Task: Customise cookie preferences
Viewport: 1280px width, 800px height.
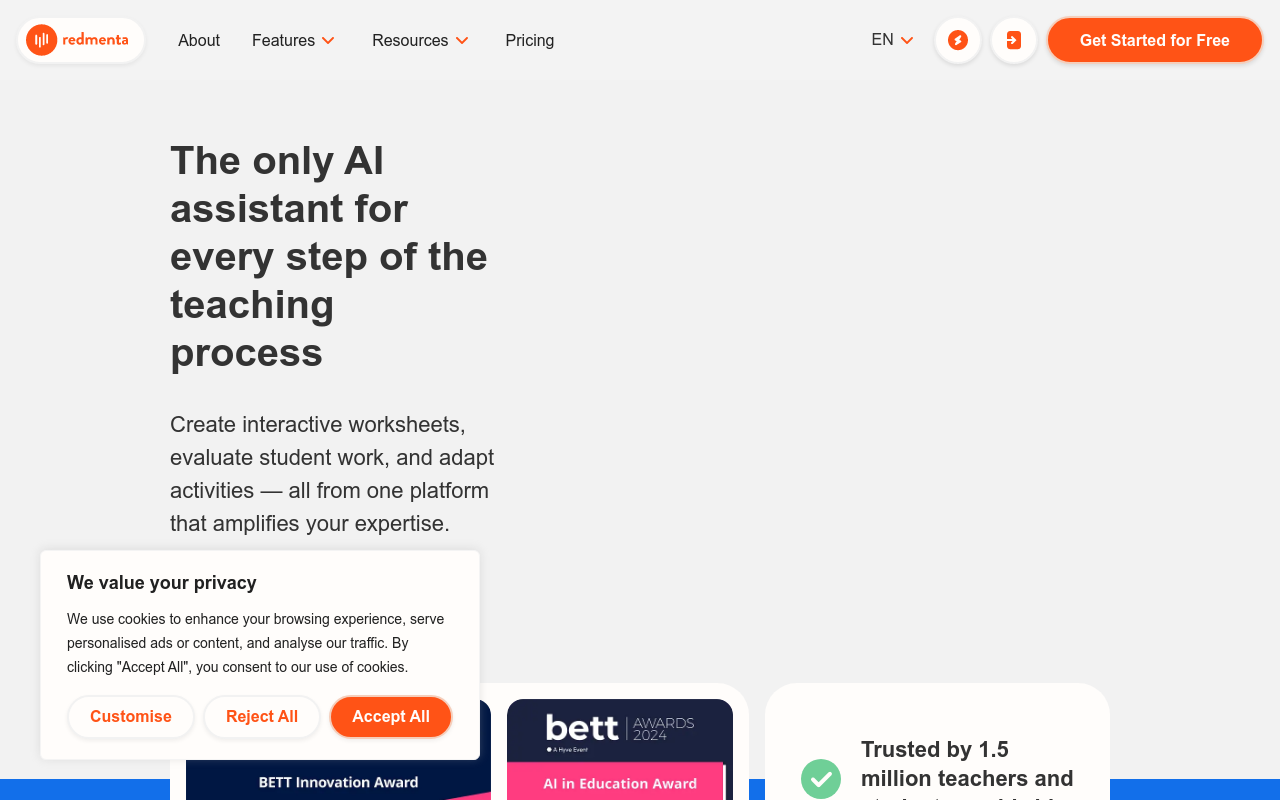Action: [131, 717]
